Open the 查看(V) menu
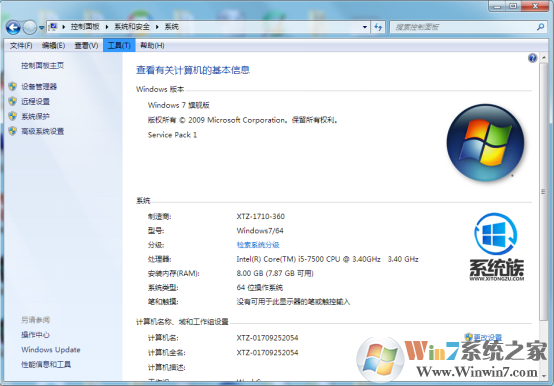Viewport: 554px width, 386px height. (x=86, y=46)
